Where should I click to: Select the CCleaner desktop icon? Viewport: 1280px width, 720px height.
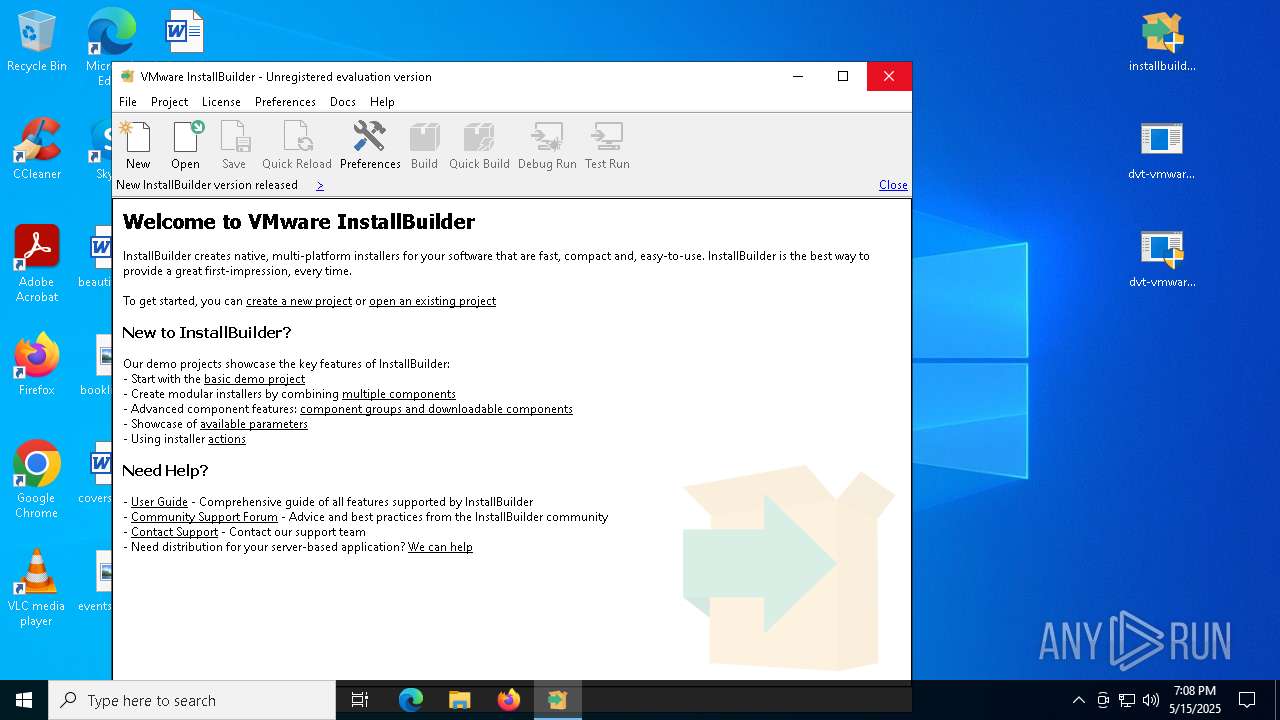(x=37, y=149)
